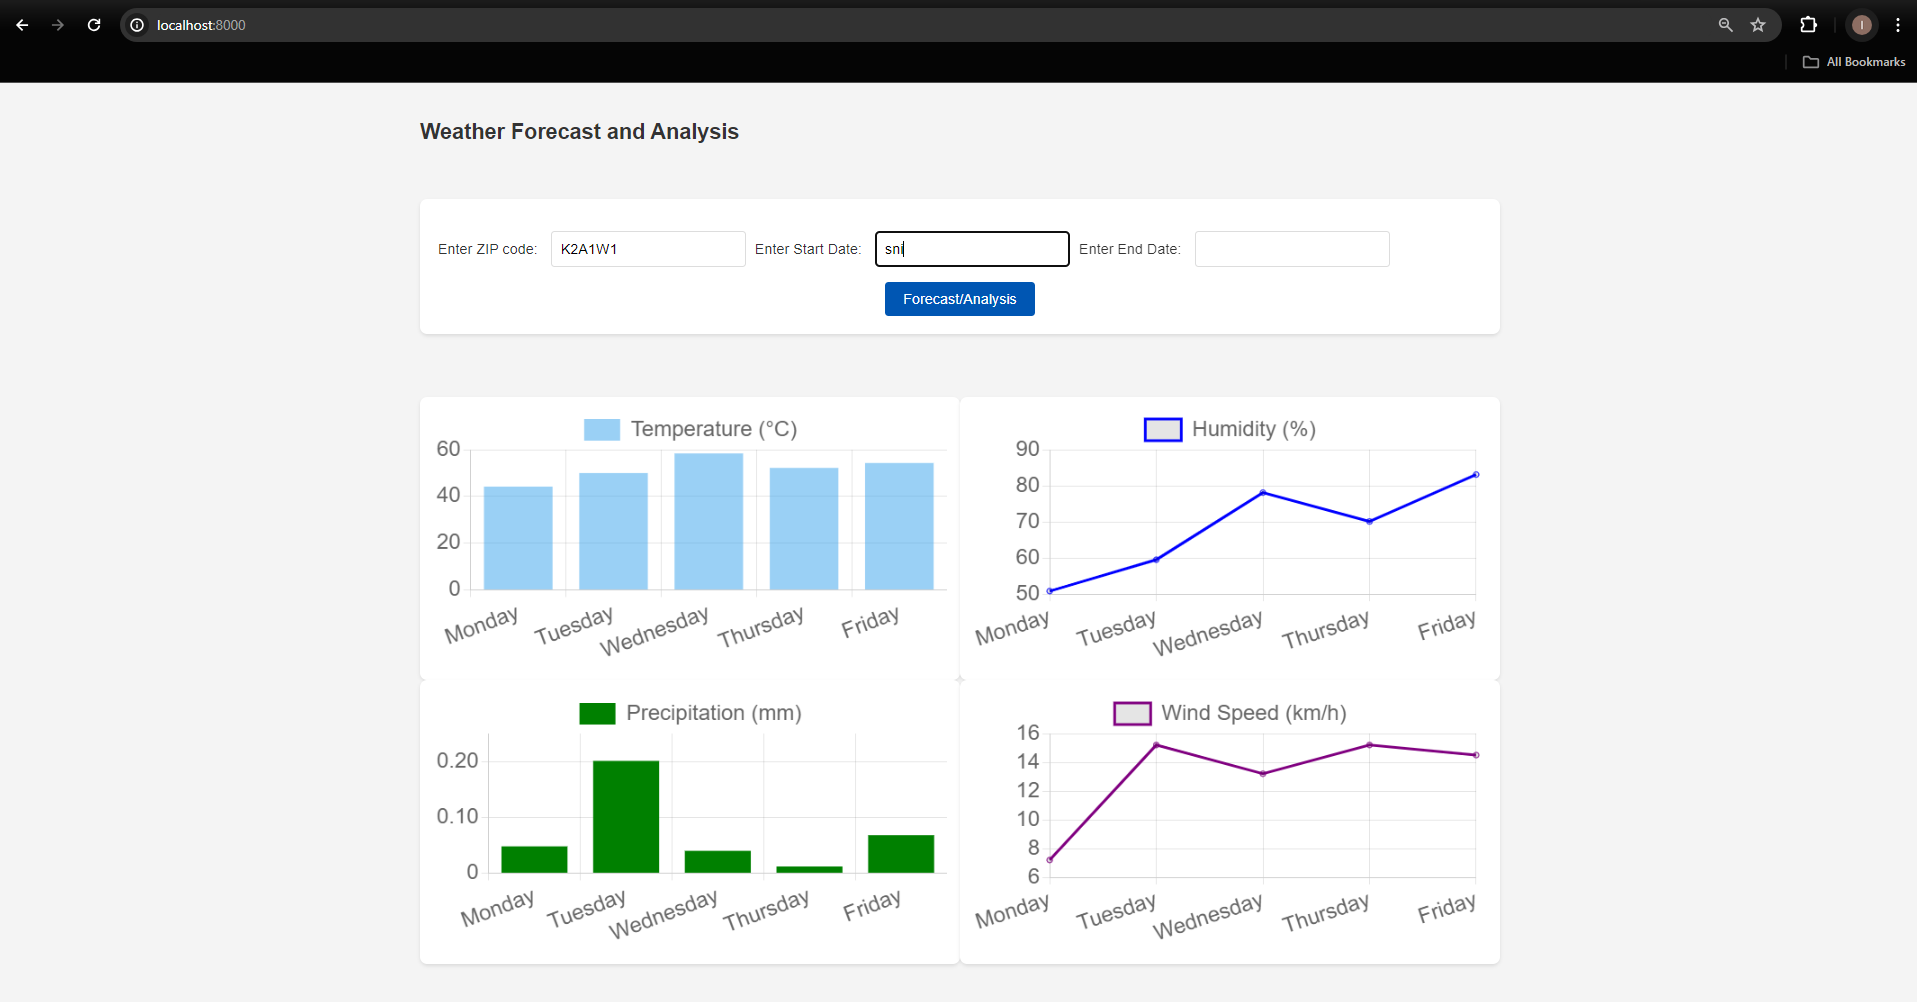Reload the localhost page
The height and width of the screenshot is (1002, 1917).
click(x=94, y=25)
